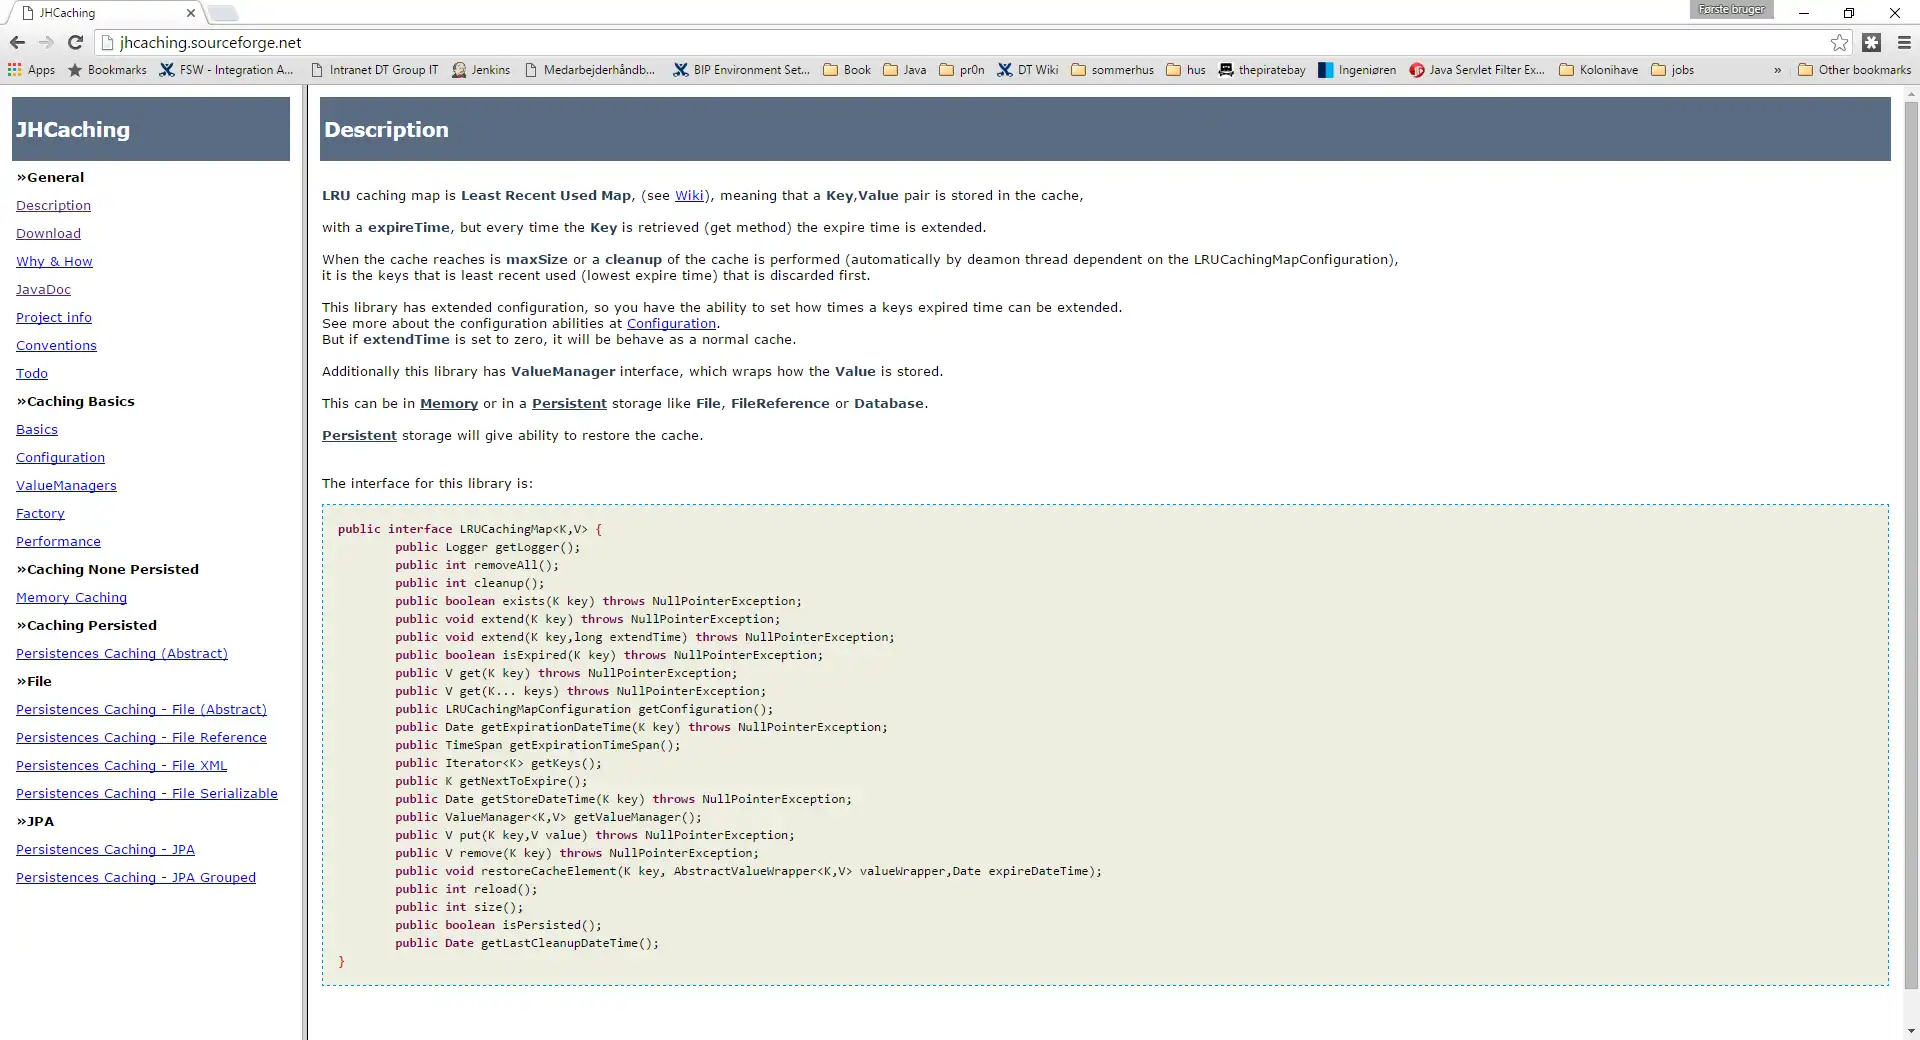Click the Persistent storage like File link
Screen dimensions: 1920x1040
pyautogui.click(x=569, y=403)
